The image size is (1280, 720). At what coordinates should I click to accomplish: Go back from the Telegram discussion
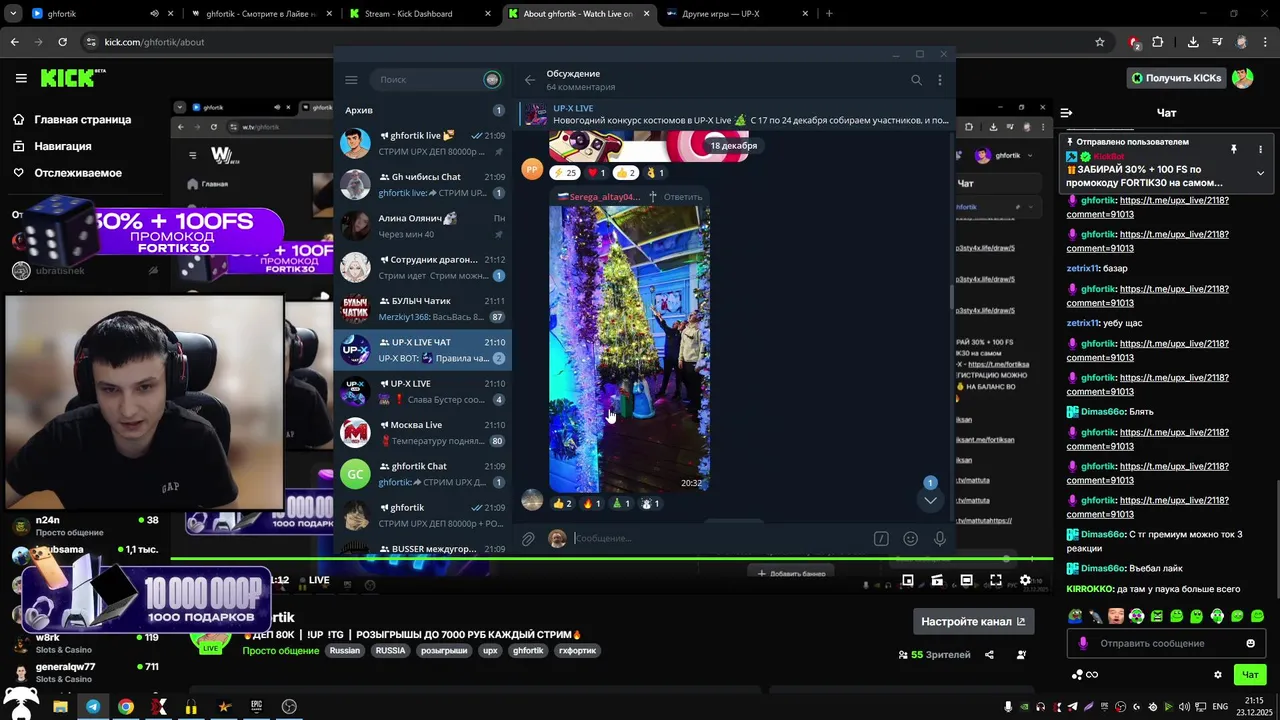[x=530, y=80]
